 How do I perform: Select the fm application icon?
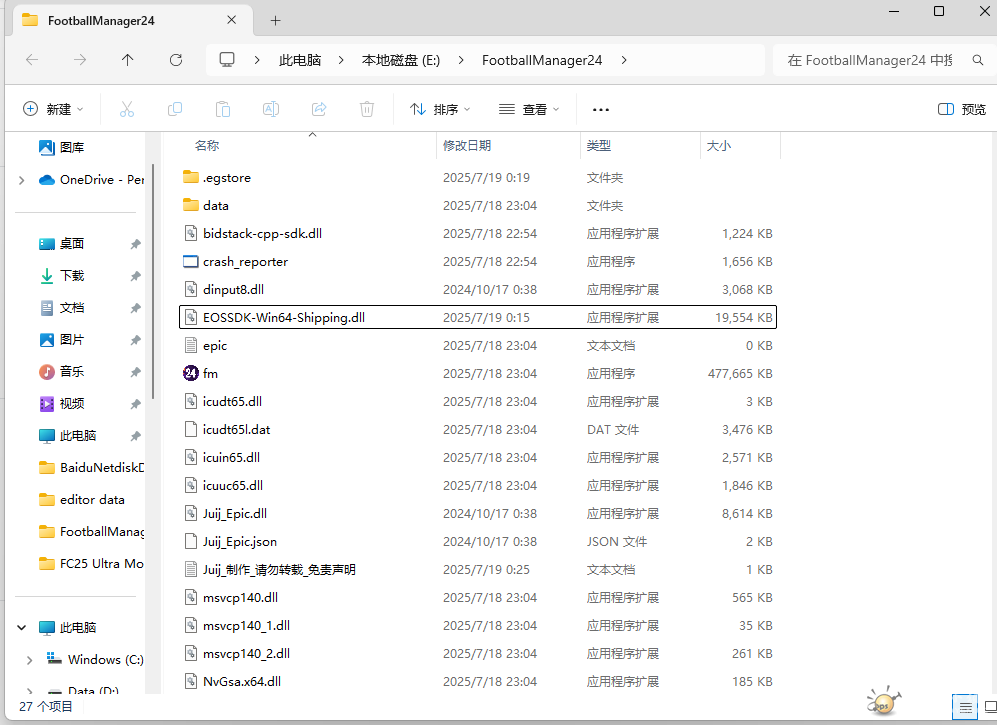[191, 373]
